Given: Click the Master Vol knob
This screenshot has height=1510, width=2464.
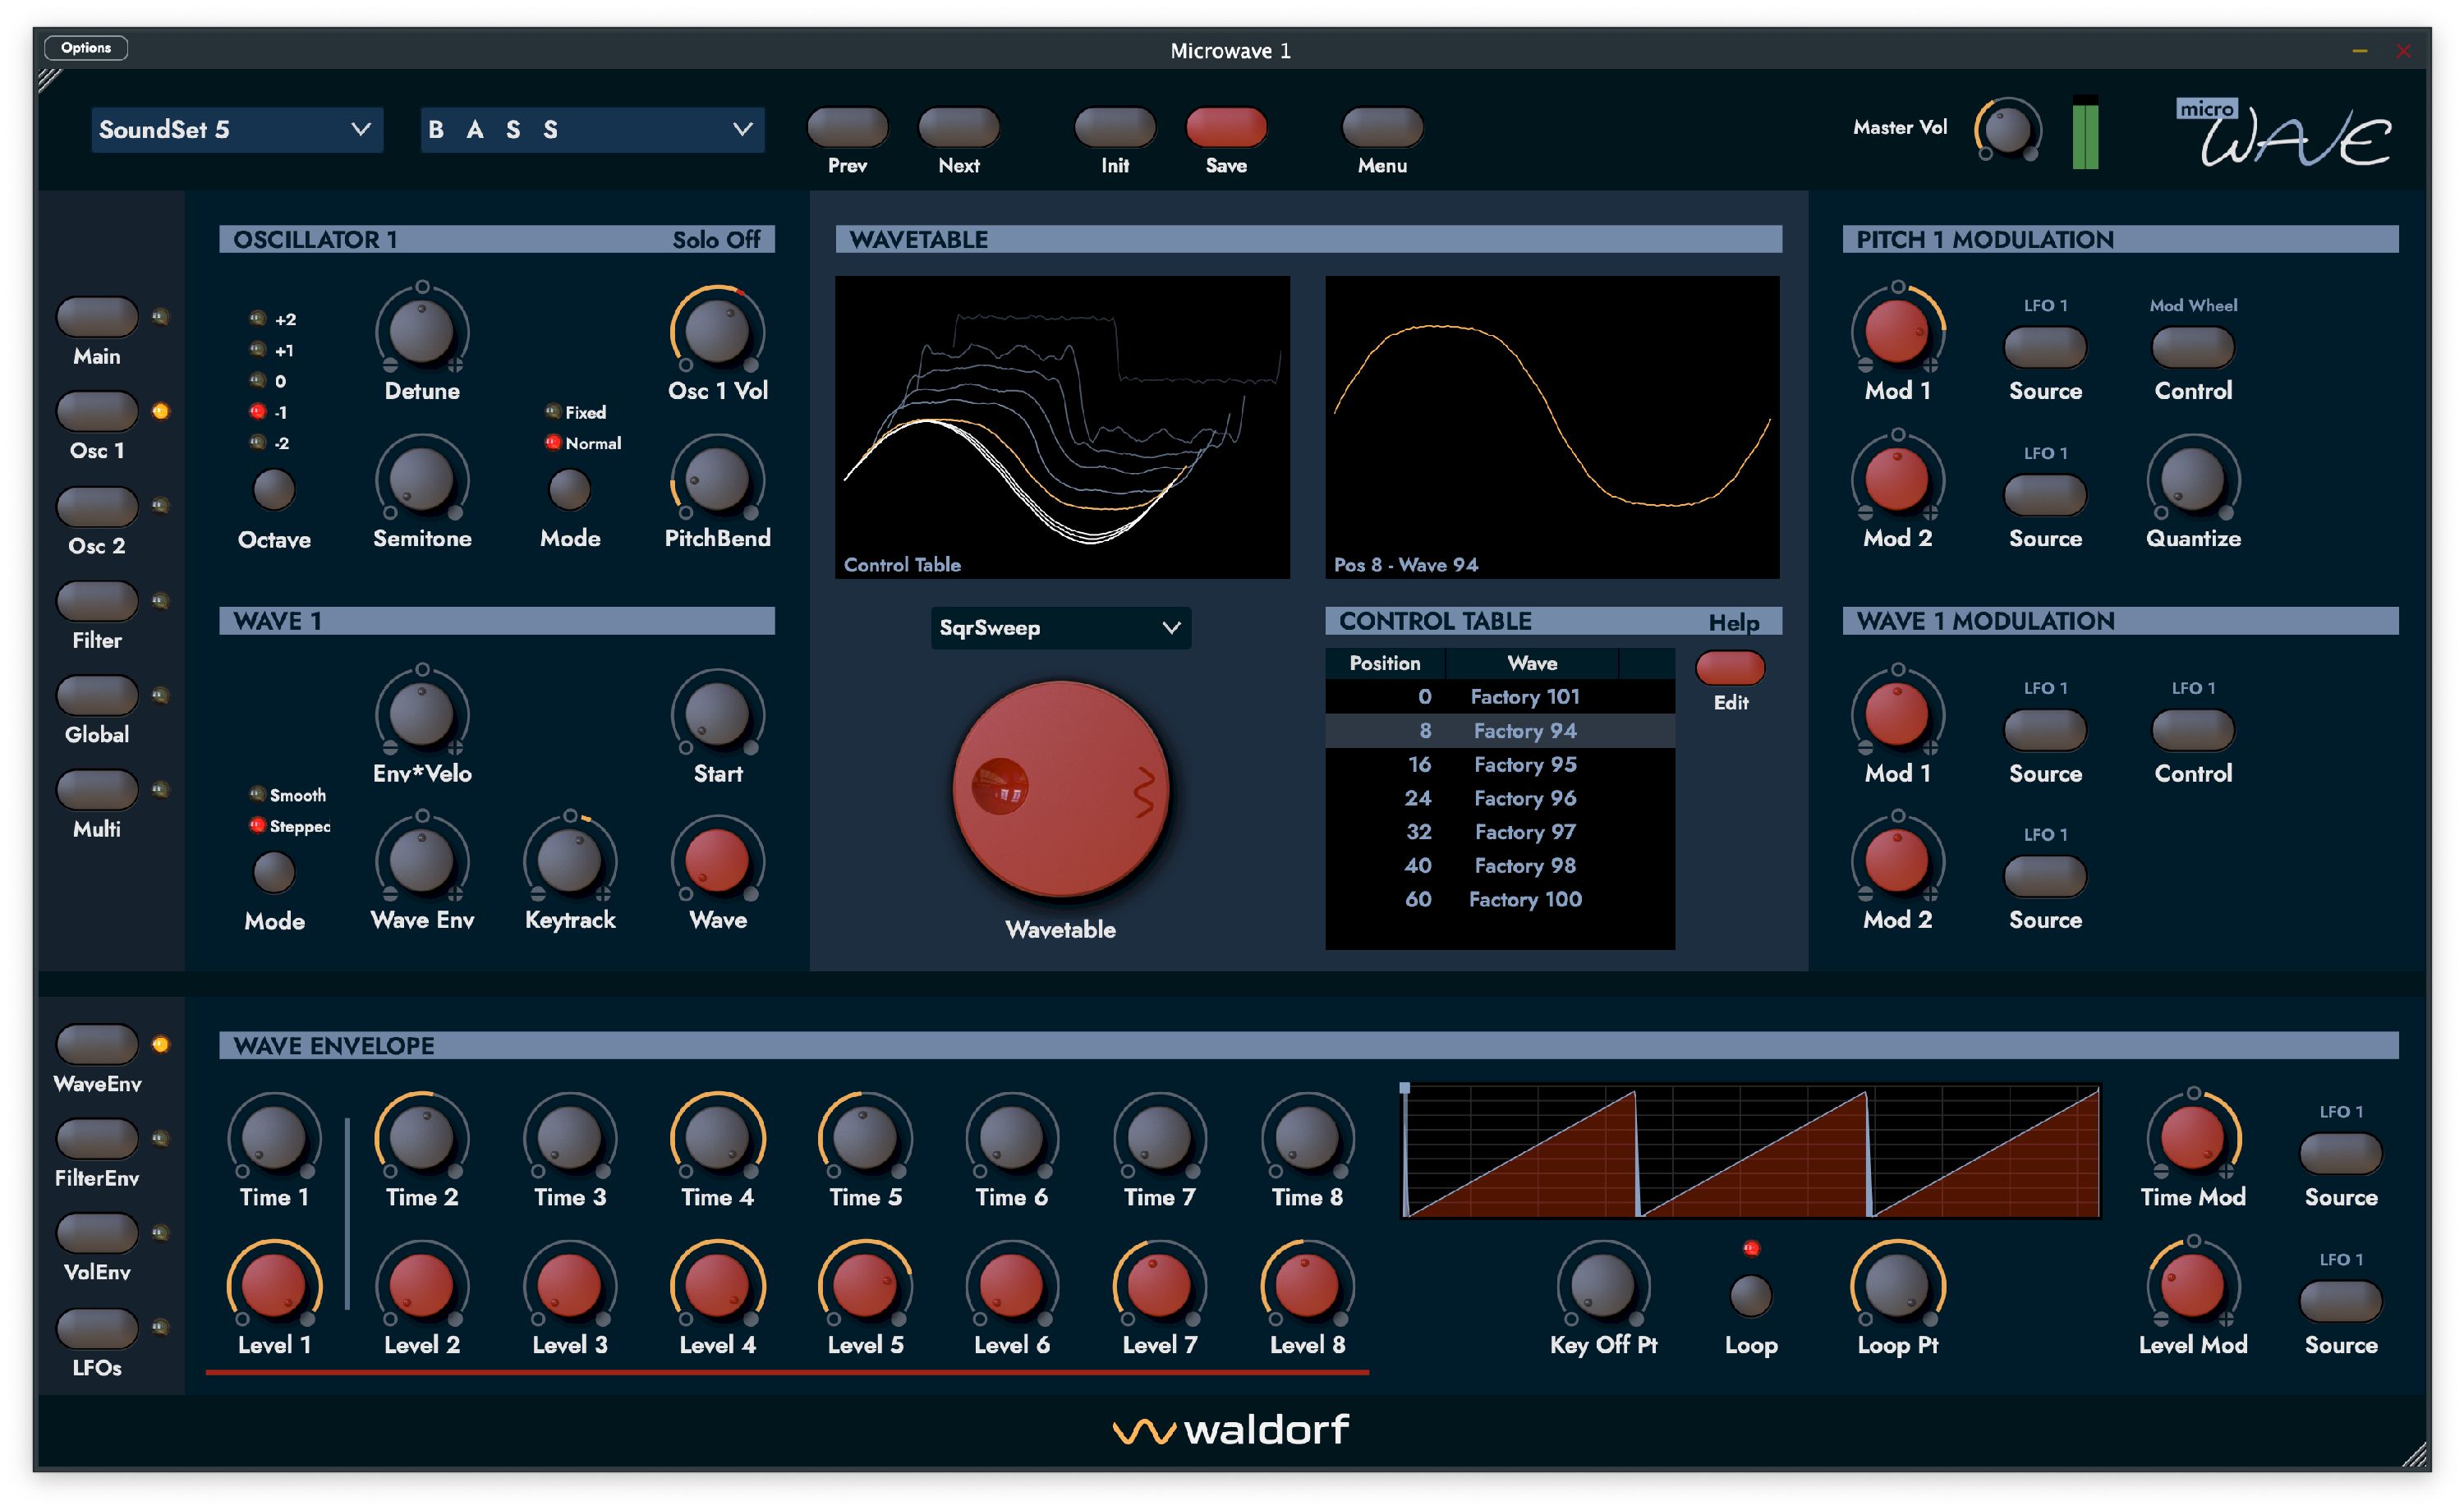Looking at the screenshot, I should click(2008, 131).
